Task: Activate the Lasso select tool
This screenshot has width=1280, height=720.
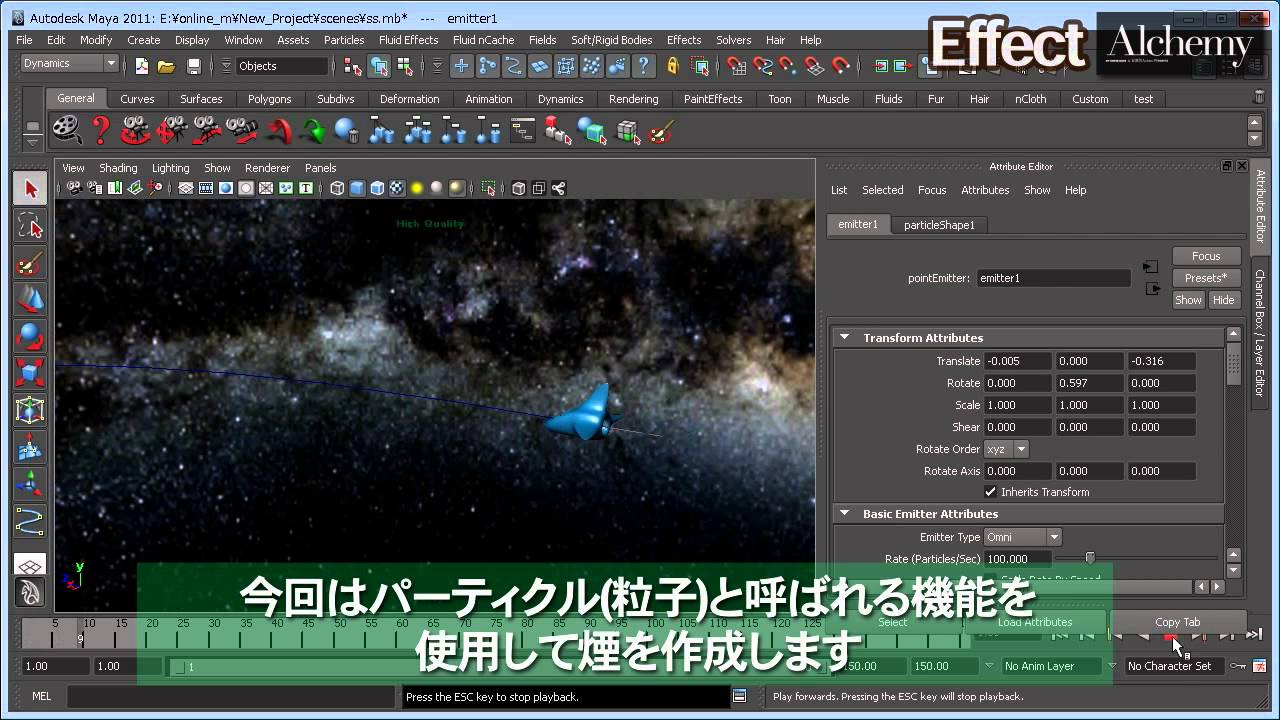Action: [30, 226]
